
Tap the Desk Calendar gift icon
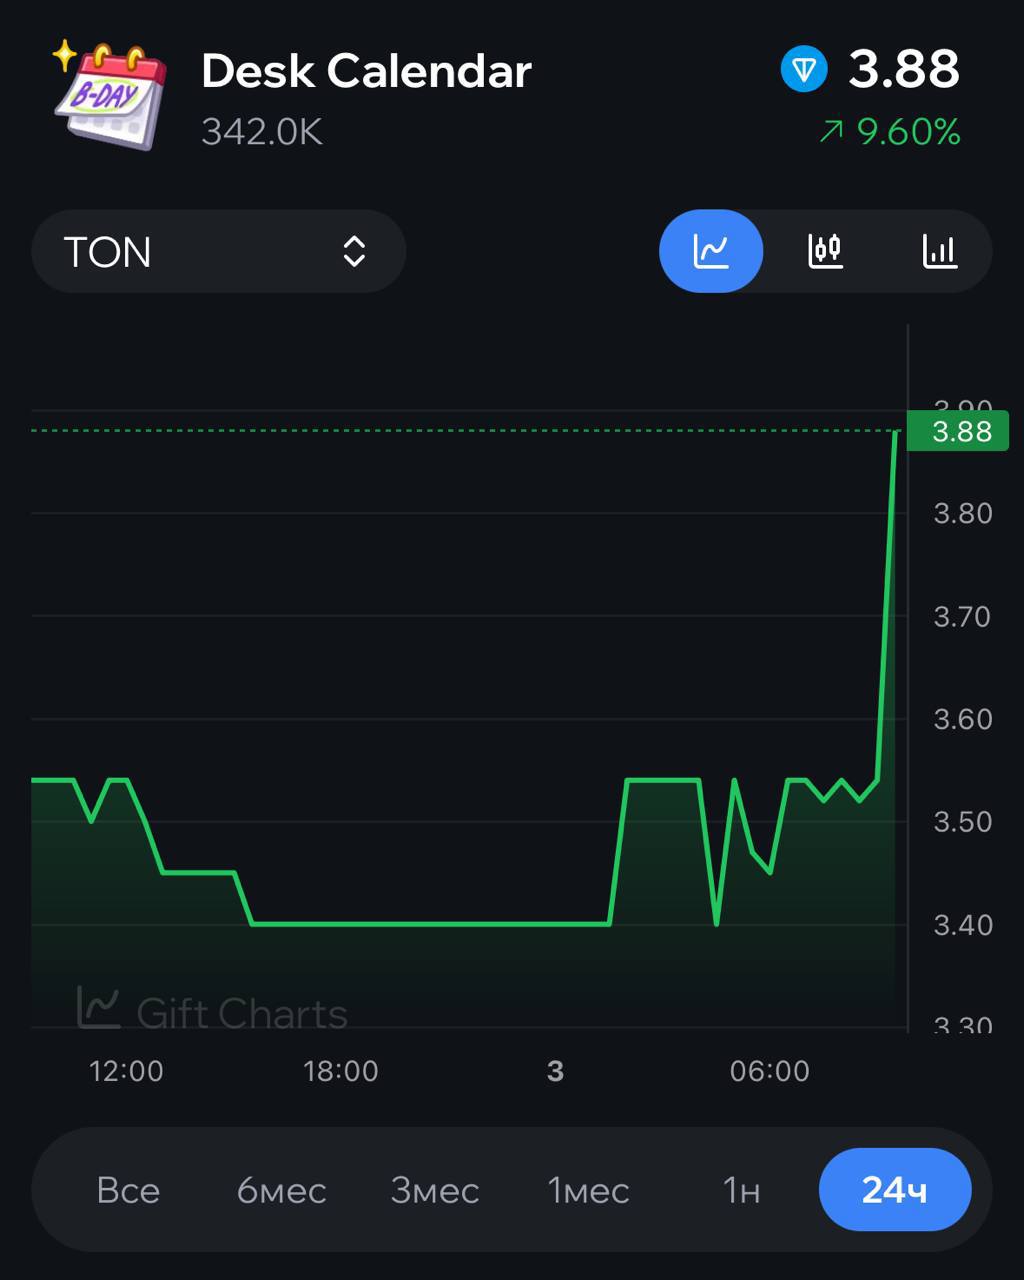(110, 95)
